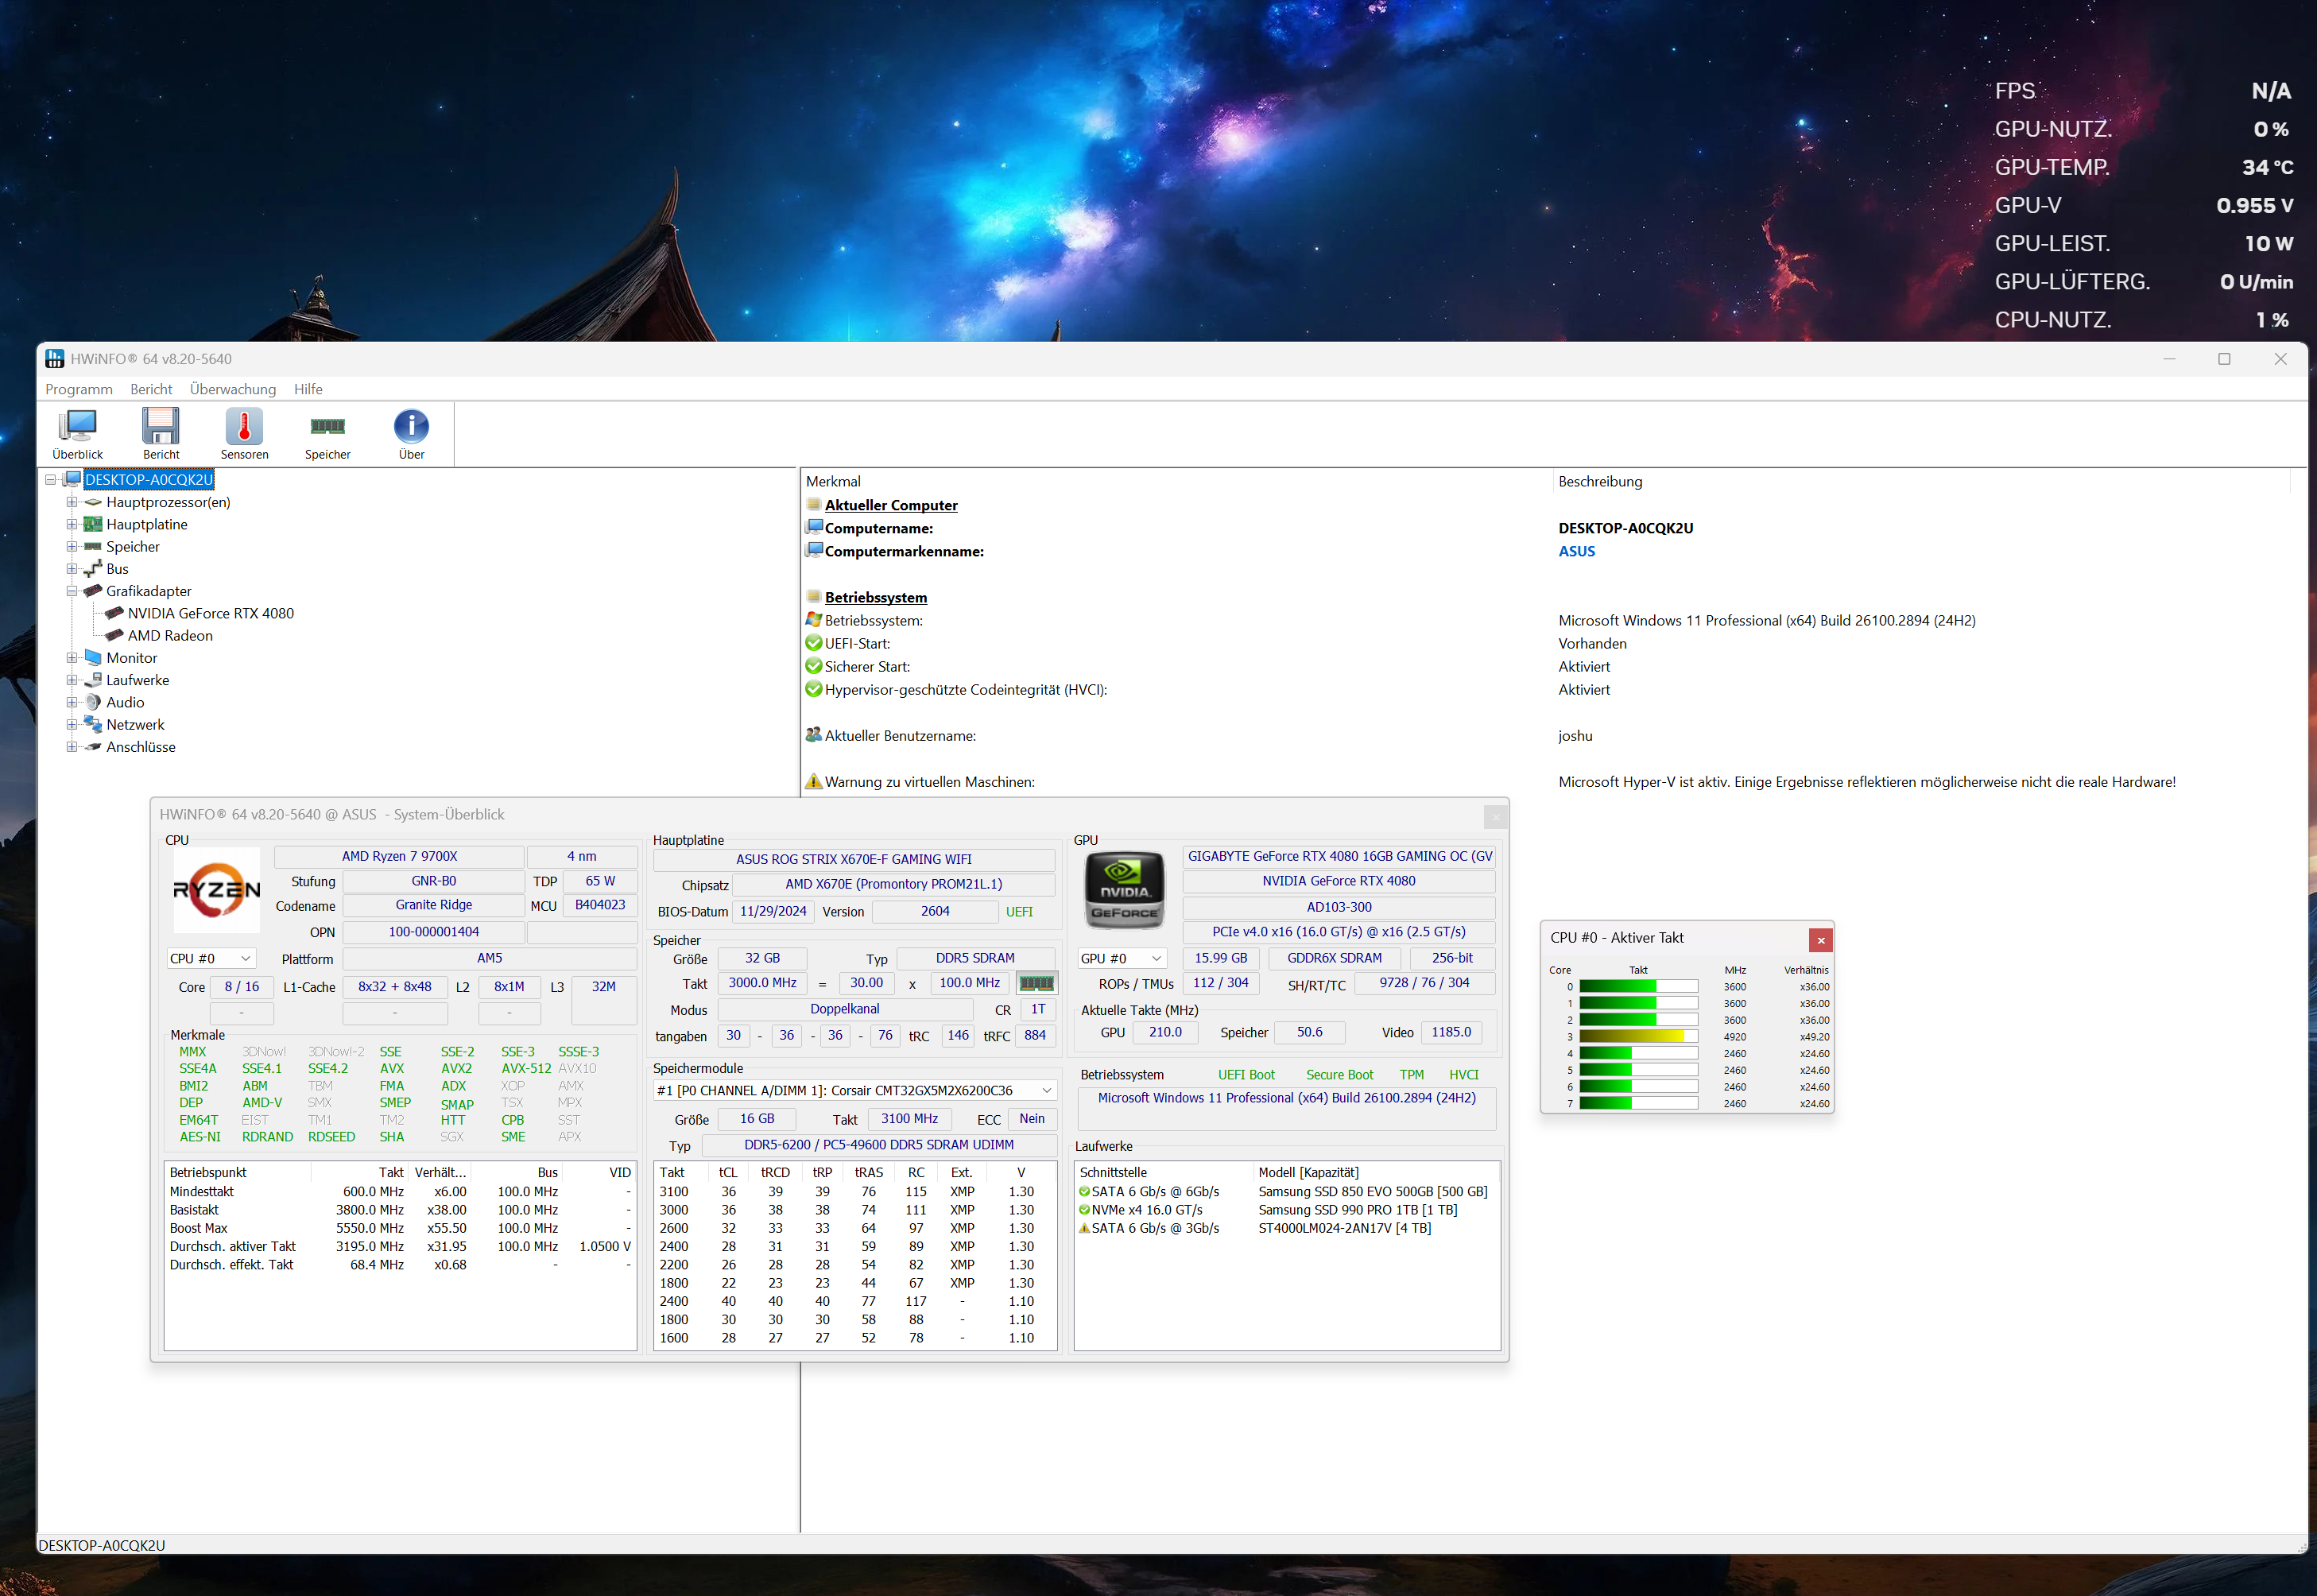Image resolution: width=2317 pixels, height=1596 pixels.
Task: Select NVIDIA GeForce RTX 4080 tree item
Action: click(x=210, y=614)
